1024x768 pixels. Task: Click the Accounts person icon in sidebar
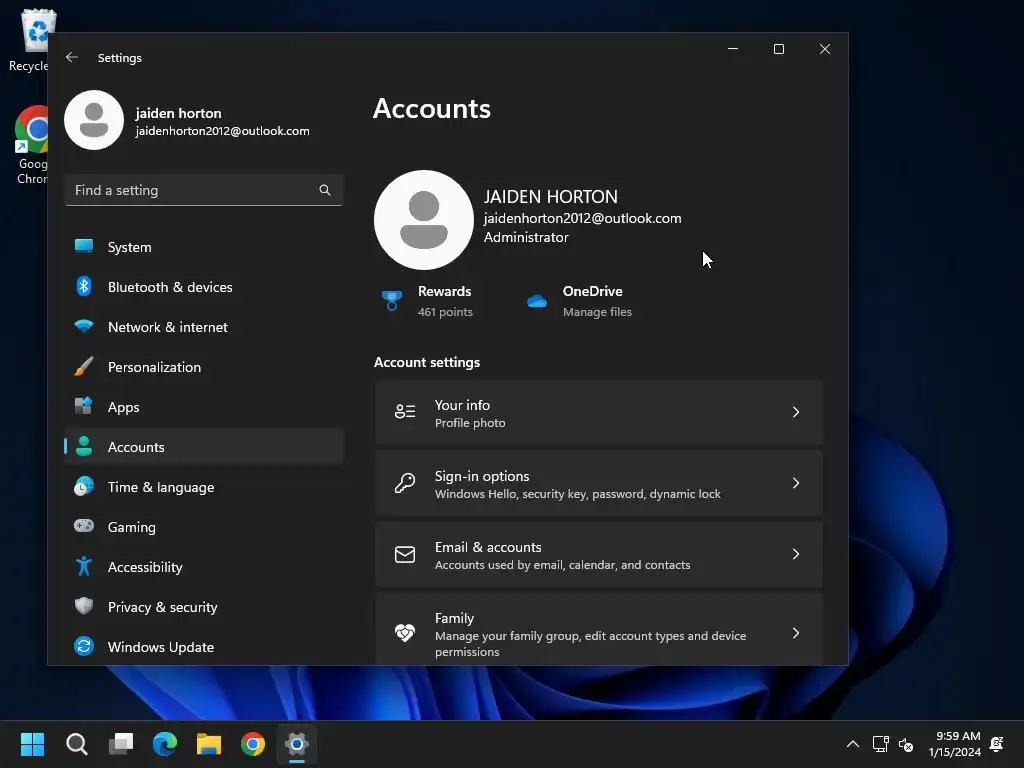coord(84,446)
